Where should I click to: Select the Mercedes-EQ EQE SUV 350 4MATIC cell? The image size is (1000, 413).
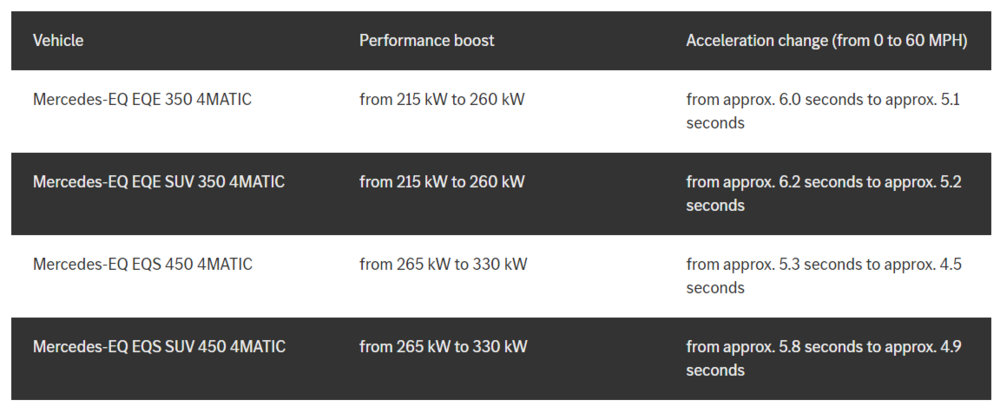159,182
